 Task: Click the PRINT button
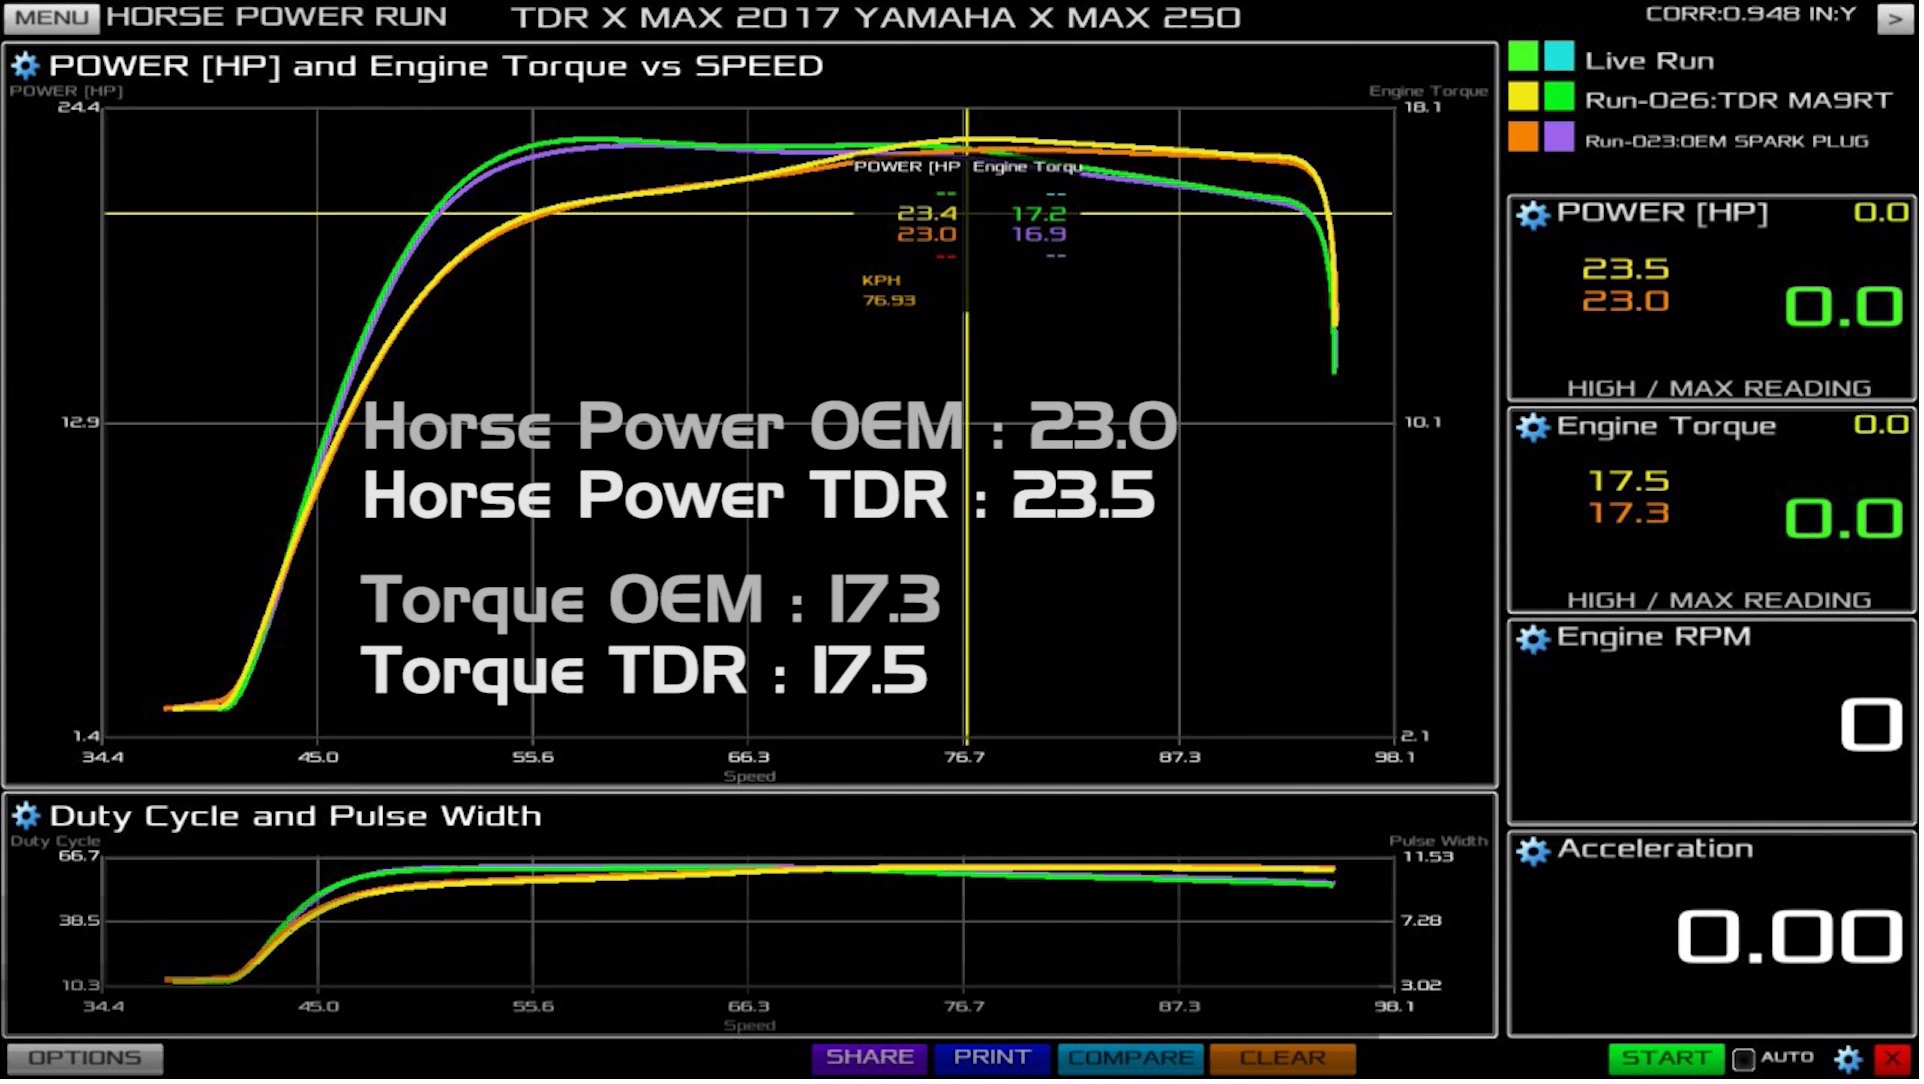pos(995,1061)
